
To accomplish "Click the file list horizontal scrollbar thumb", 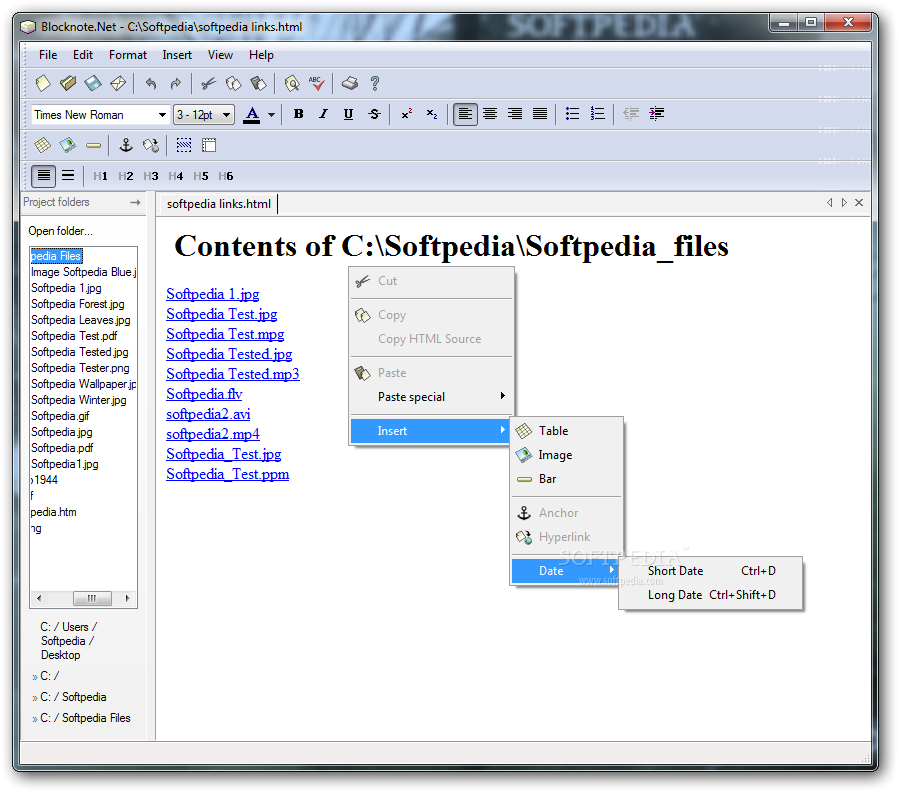I will coord(92,598).
